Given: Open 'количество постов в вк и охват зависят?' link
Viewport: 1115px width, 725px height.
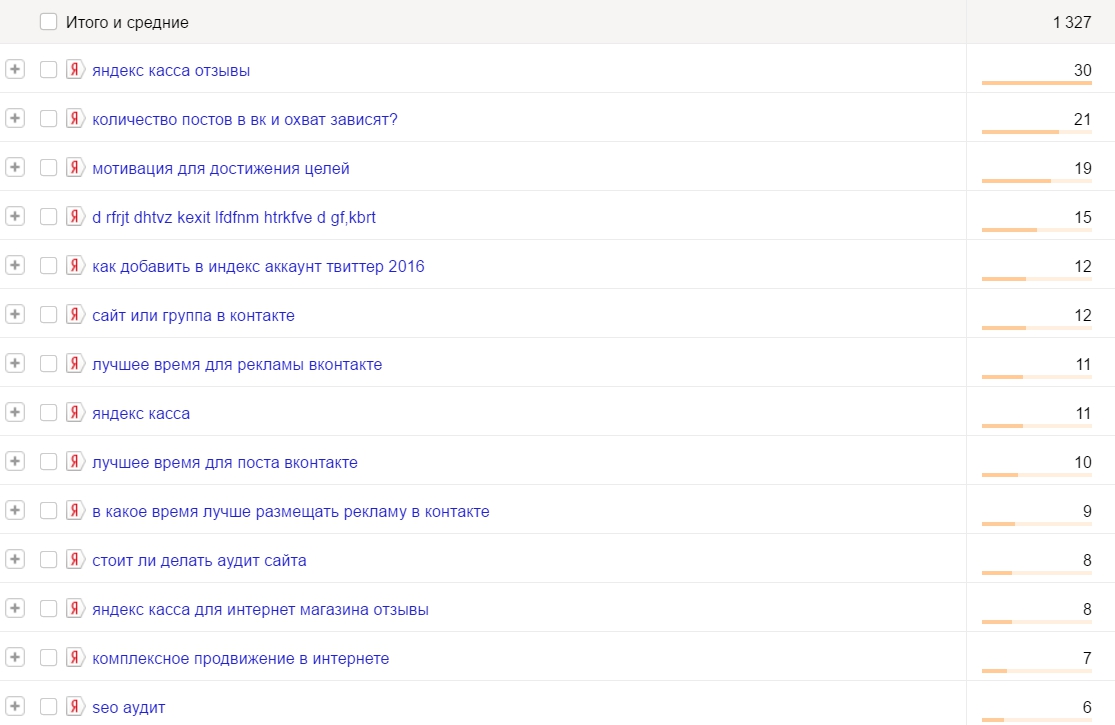Looking at the screenshot, I should 245,120.
